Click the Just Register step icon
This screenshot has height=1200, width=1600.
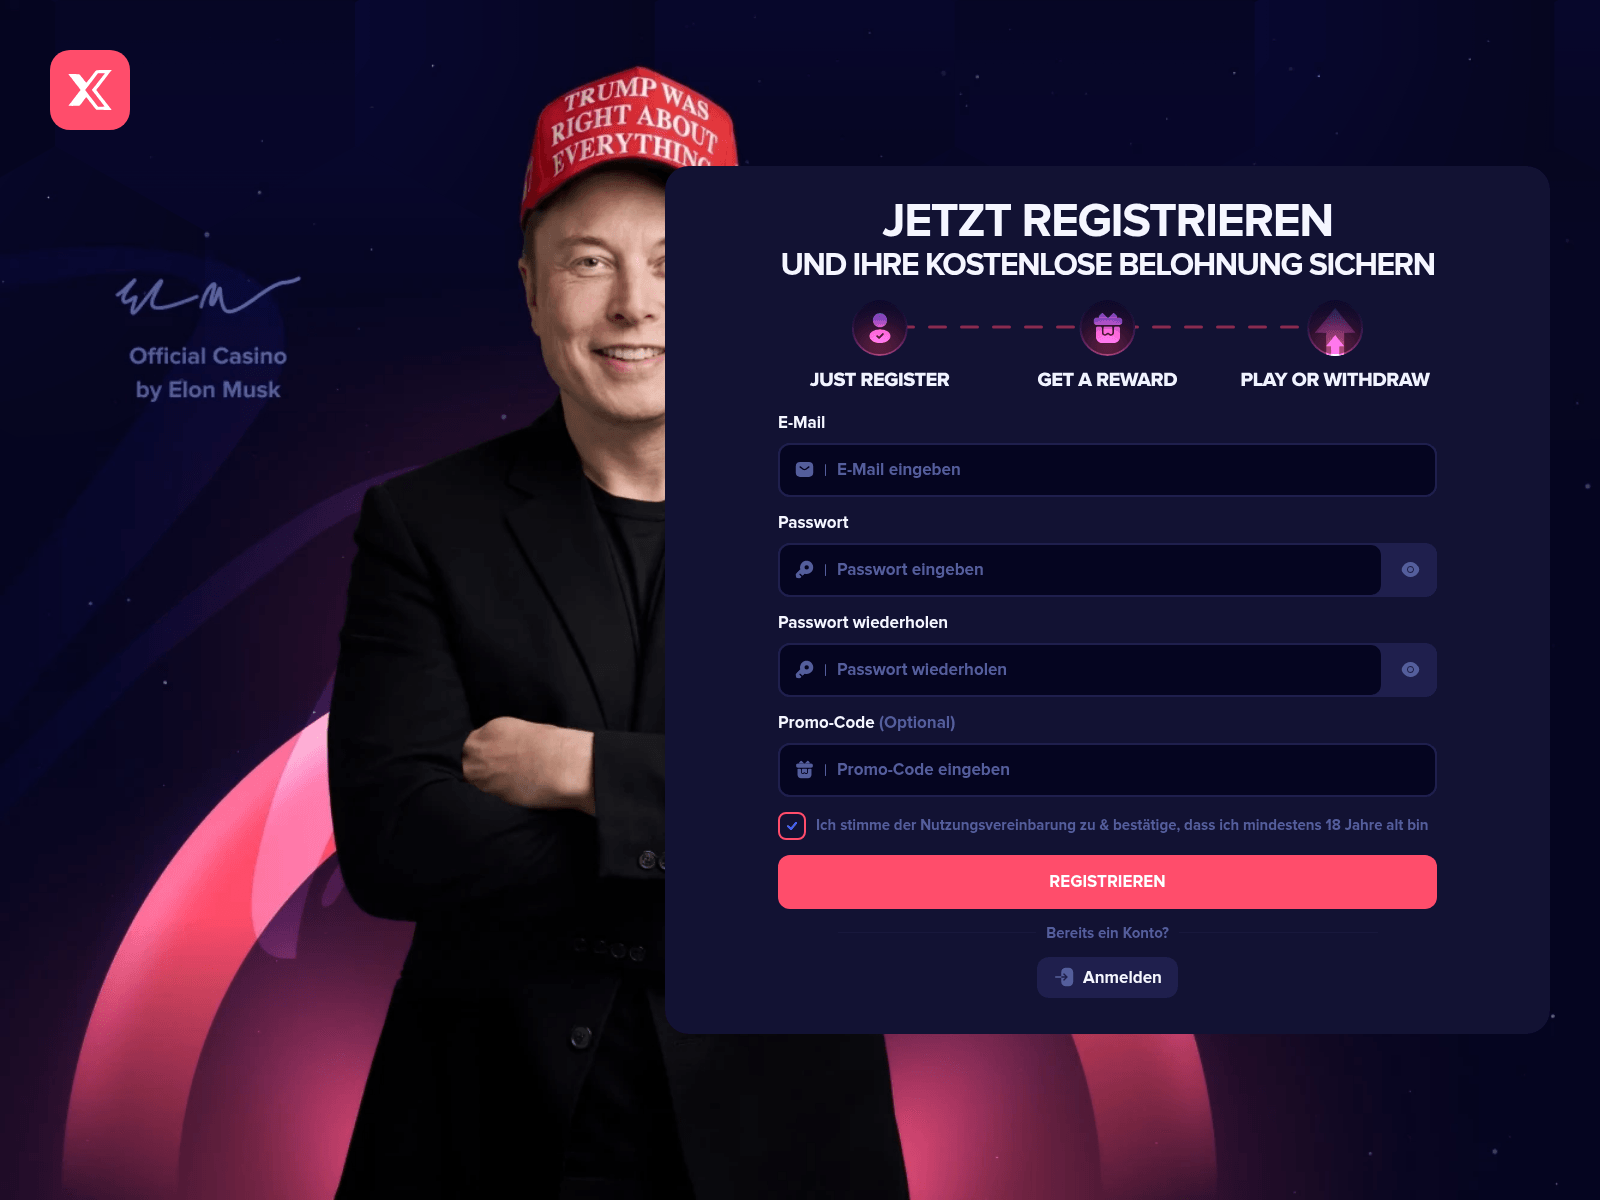coord(880,328)
